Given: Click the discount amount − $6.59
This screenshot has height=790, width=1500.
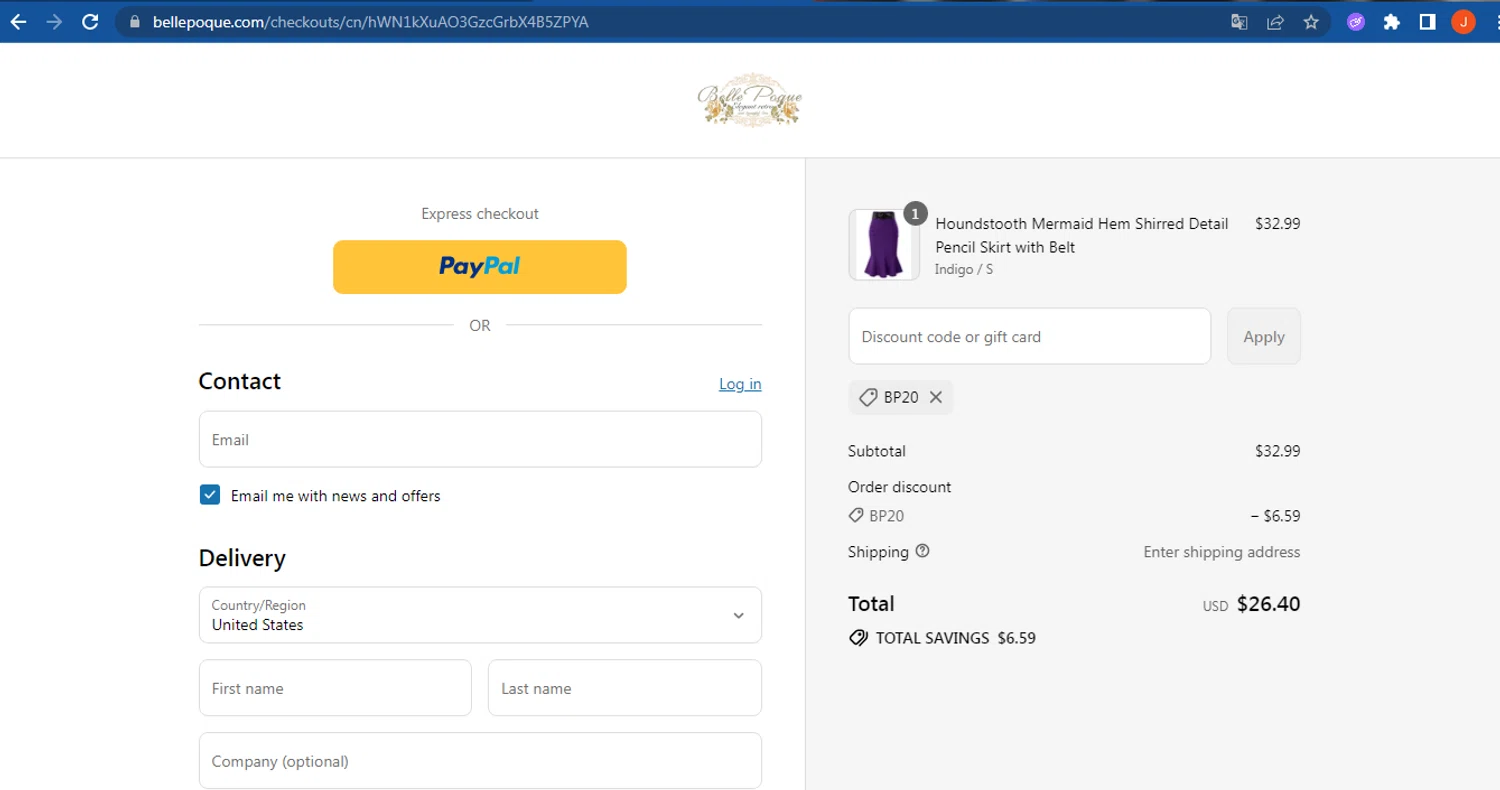Looking at the screenshot, I should [1275, 516].
